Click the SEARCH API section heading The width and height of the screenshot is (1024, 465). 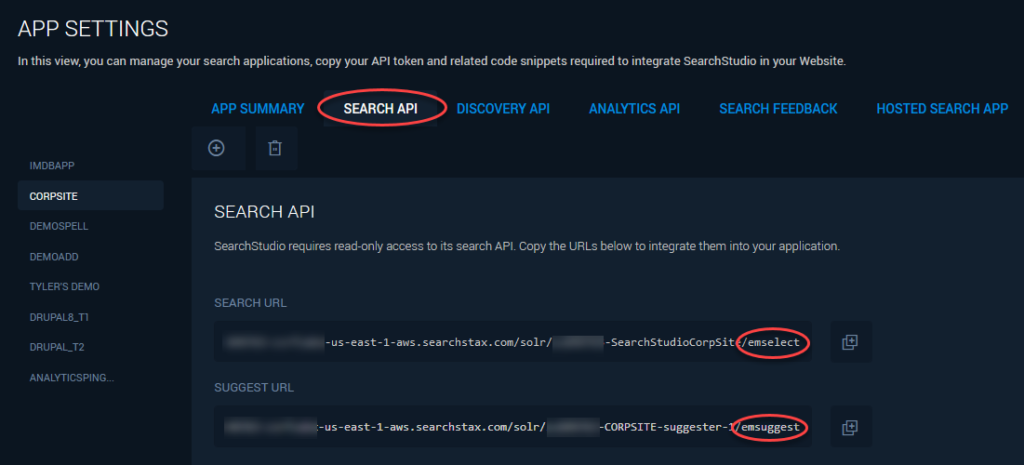264,212
